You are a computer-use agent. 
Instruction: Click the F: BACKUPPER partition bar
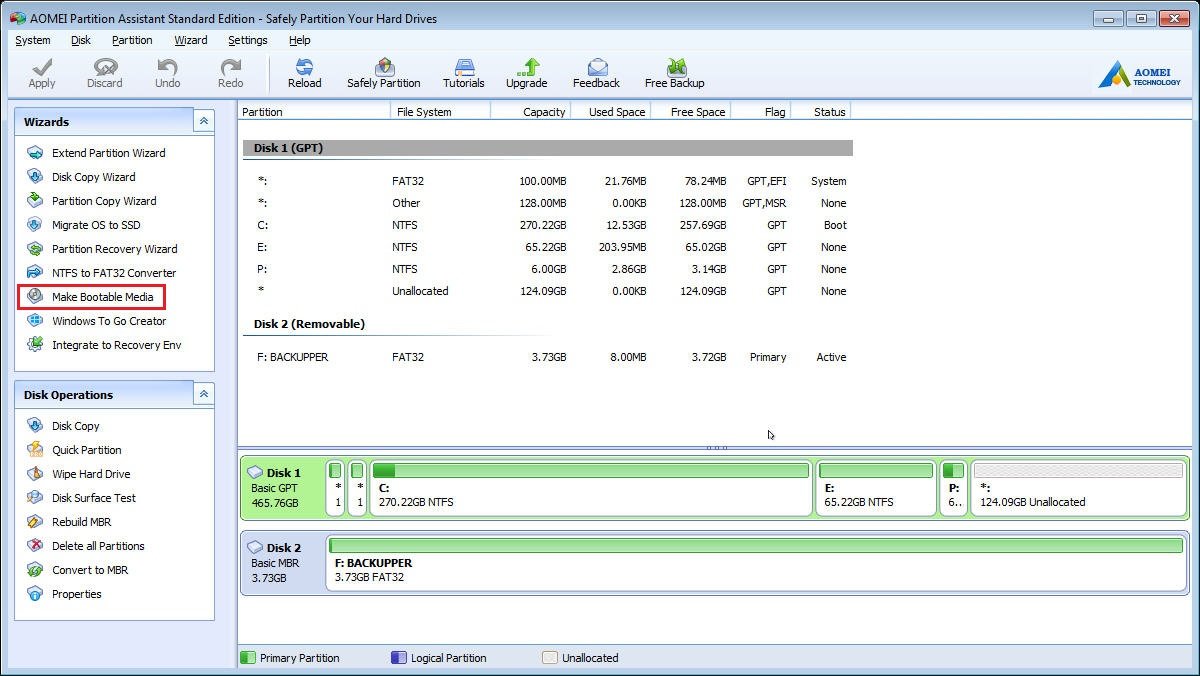755,563
